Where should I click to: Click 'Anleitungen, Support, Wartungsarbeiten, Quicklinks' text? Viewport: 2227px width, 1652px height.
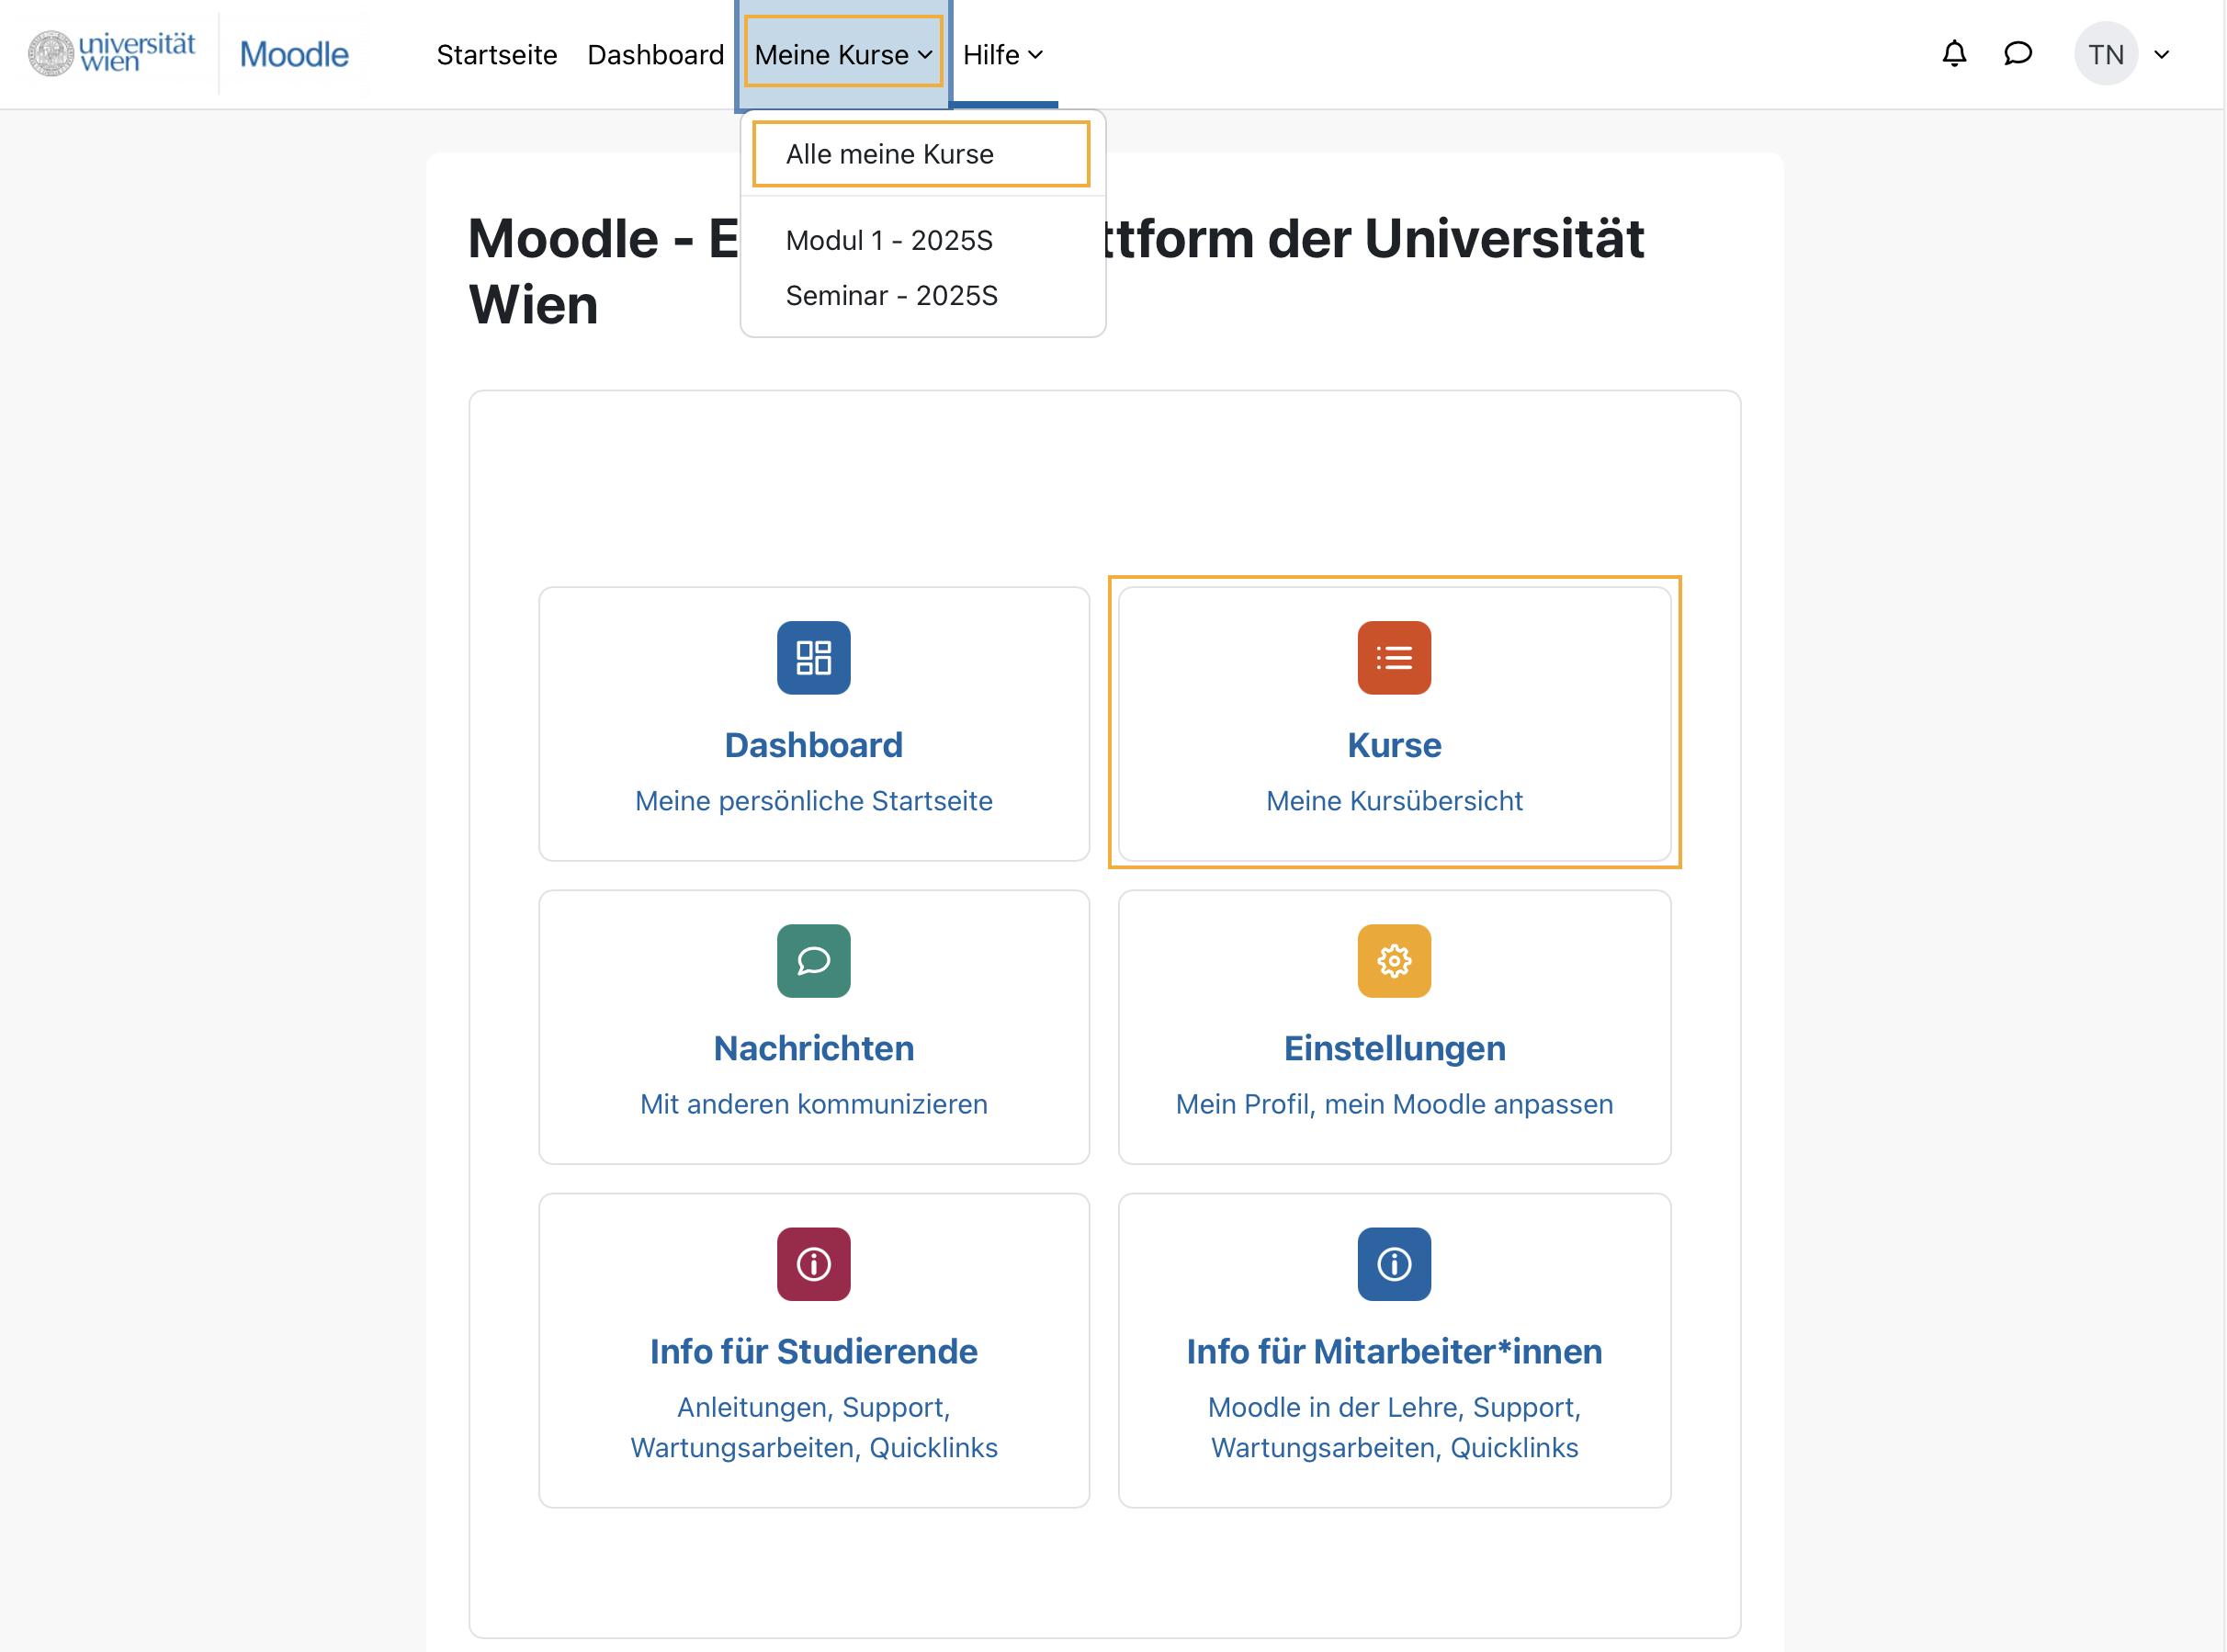pyautogui.click(x=814, y=1427)
